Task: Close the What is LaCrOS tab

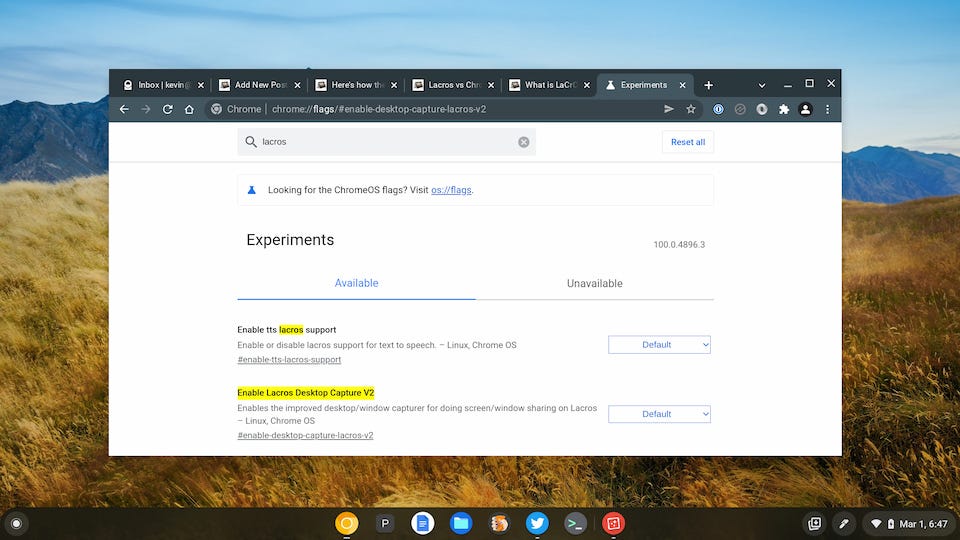Action: (x=587, y=86)
